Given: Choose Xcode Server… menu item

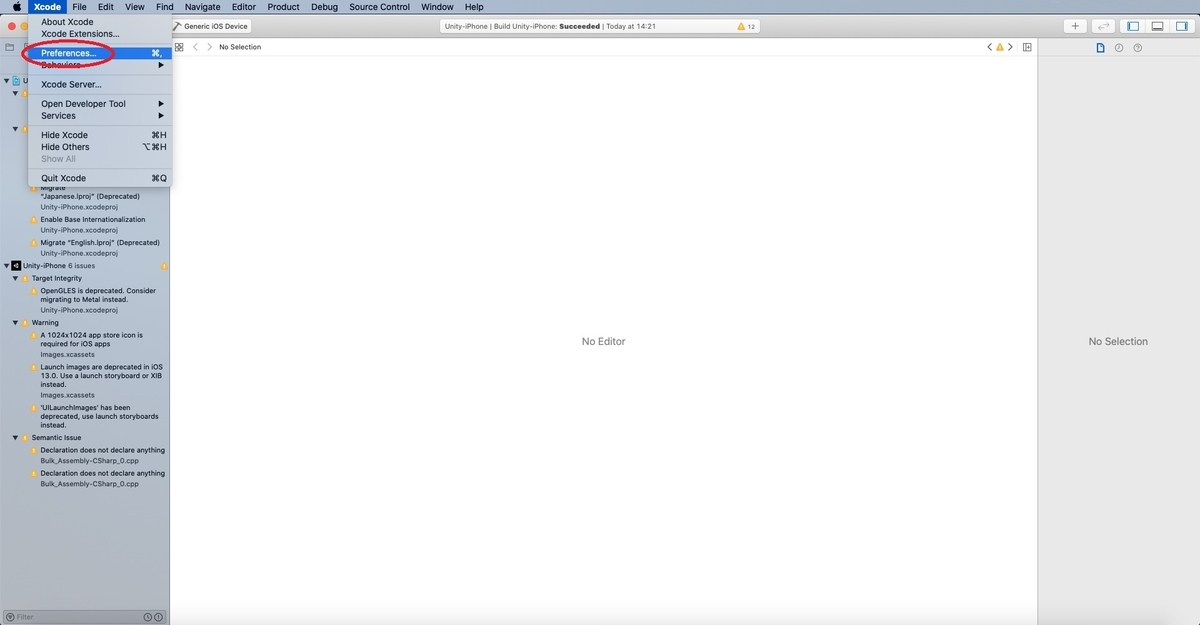Looking at the screenshot, I should click(x=100, y=85).
